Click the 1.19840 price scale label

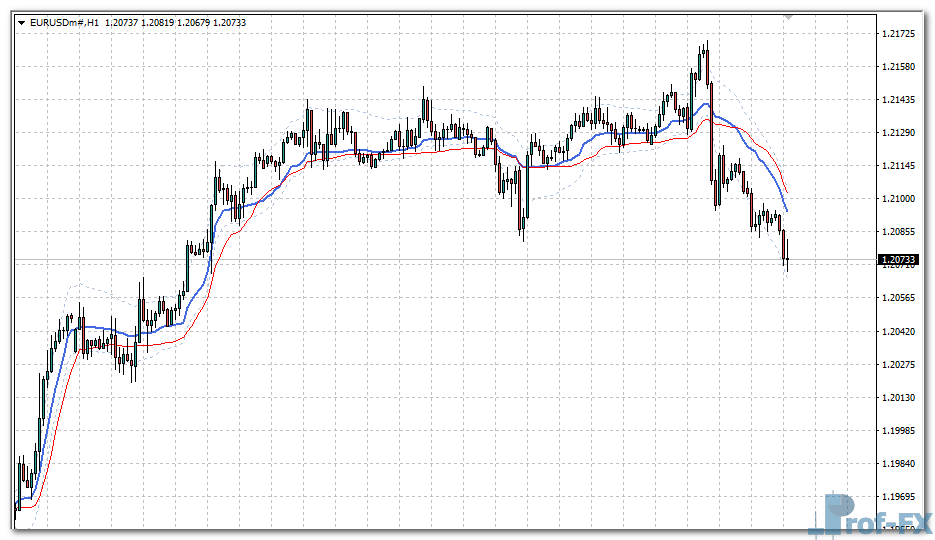[900, 463]
